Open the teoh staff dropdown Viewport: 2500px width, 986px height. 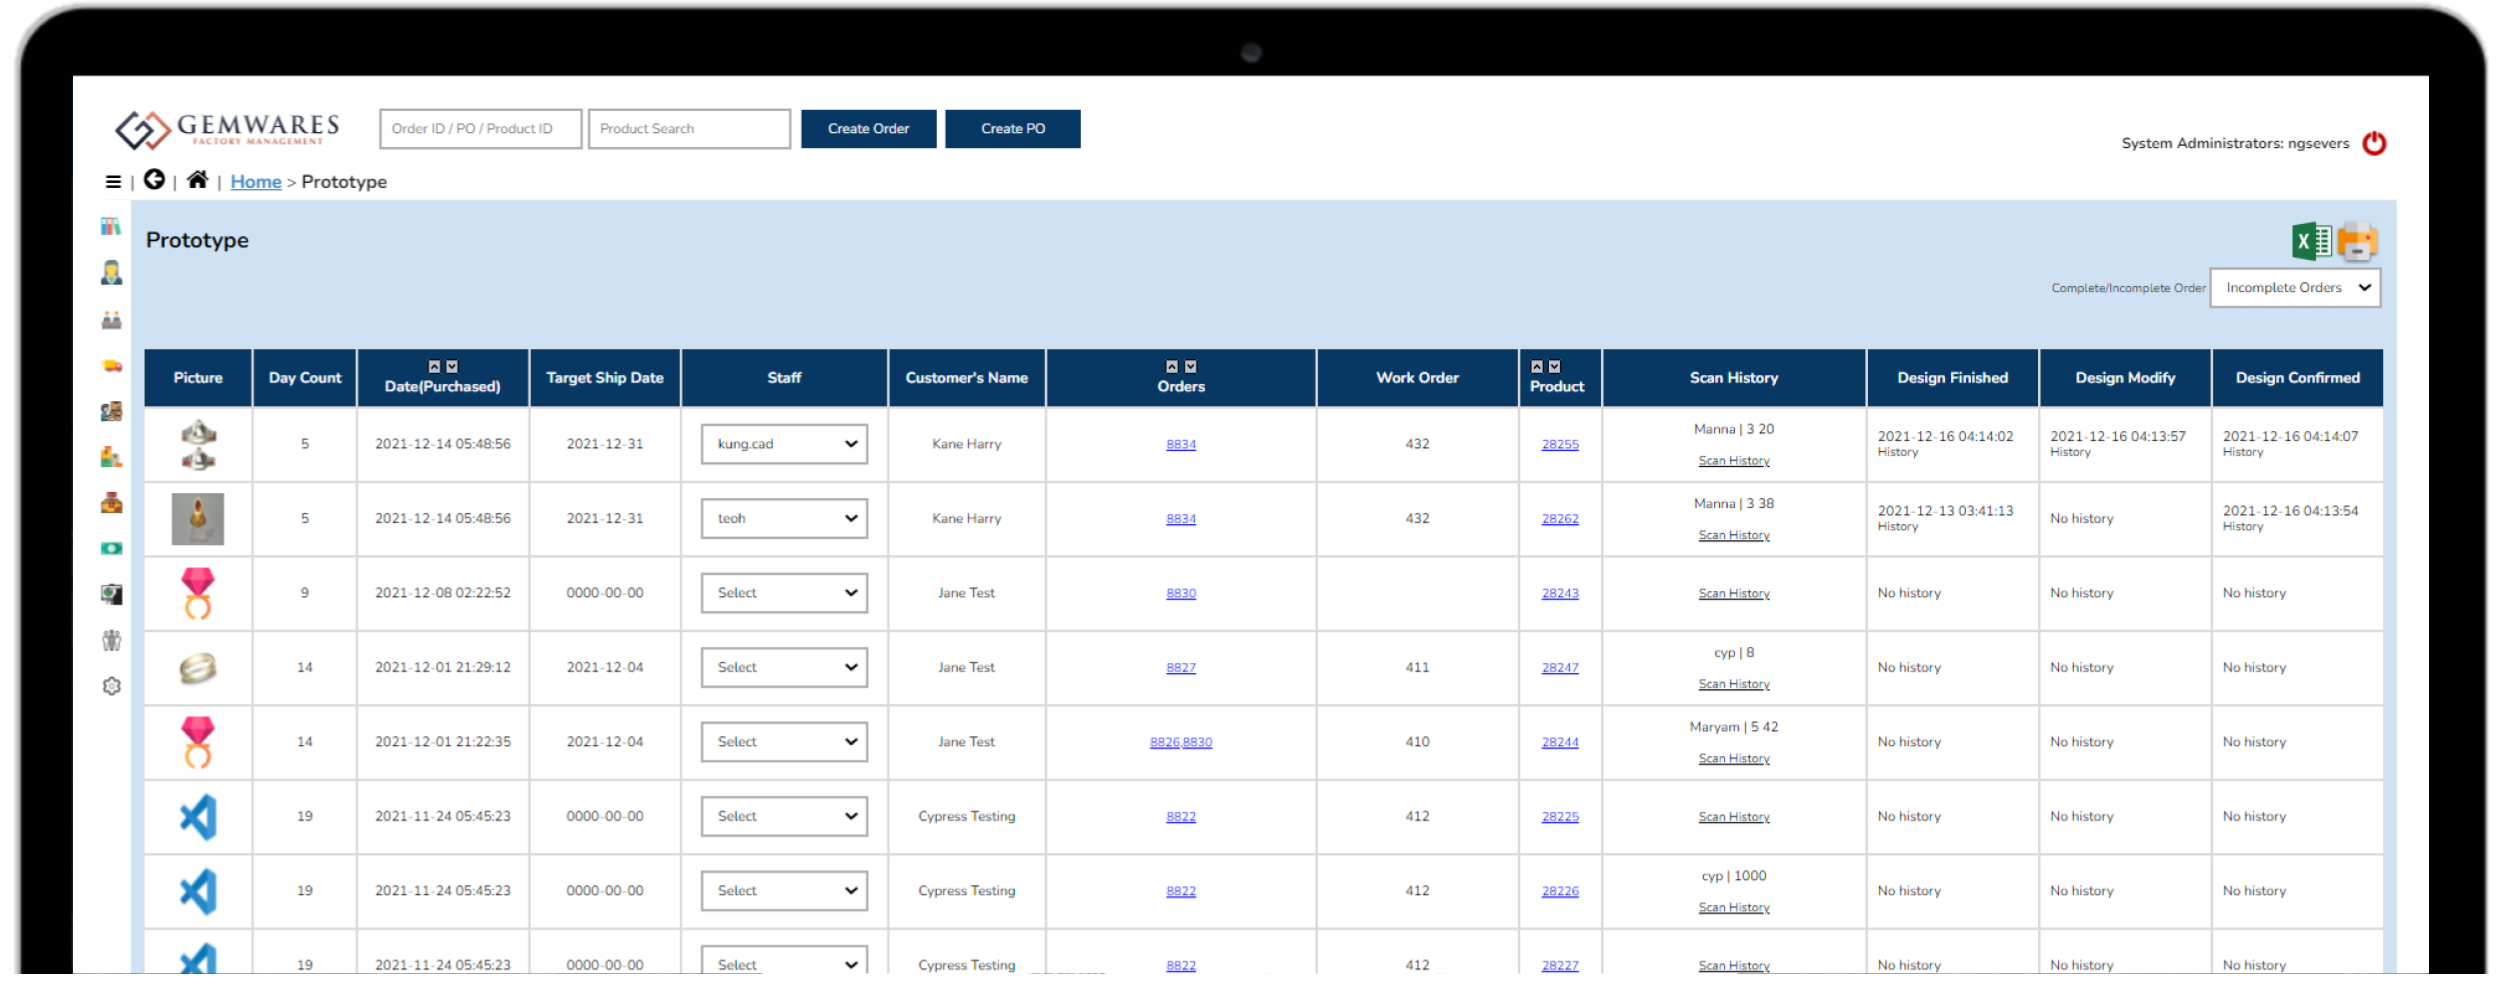click(x=784, y=519)
